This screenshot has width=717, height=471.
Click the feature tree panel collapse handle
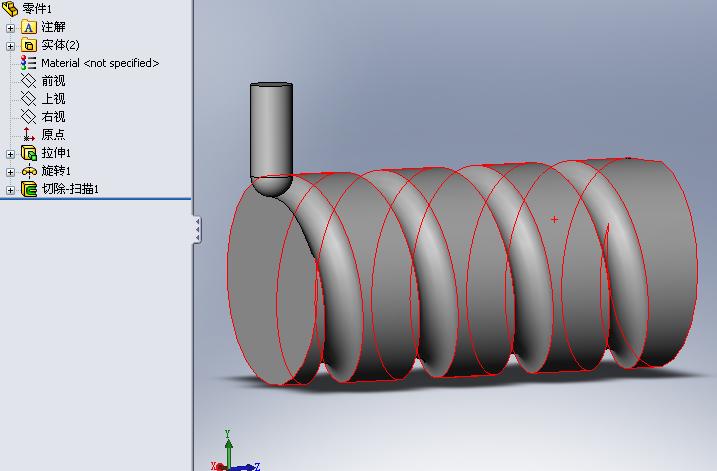click(197, 229)
